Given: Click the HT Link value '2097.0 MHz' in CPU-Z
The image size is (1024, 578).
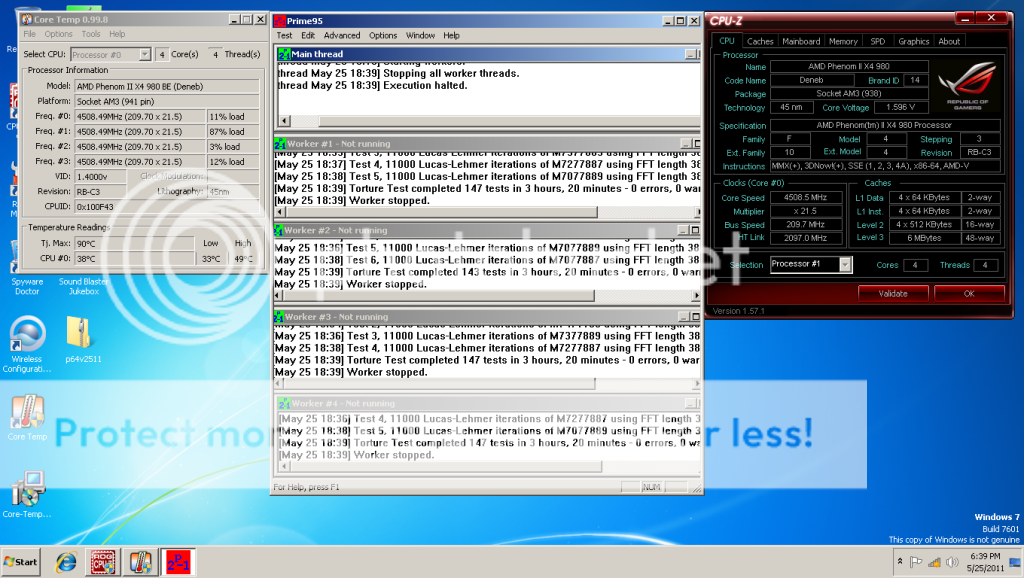Looking at the screenshot, I should point(806,238).
